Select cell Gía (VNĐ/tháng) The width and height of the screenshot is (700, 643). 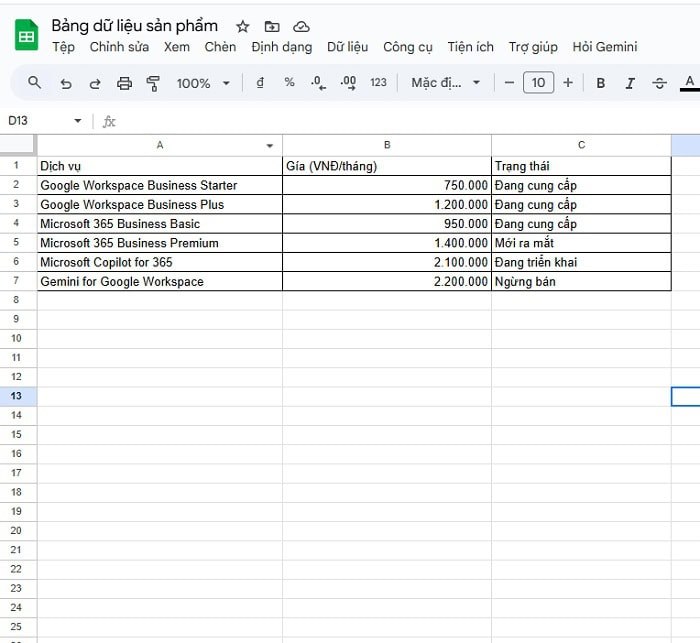point(387,166)
